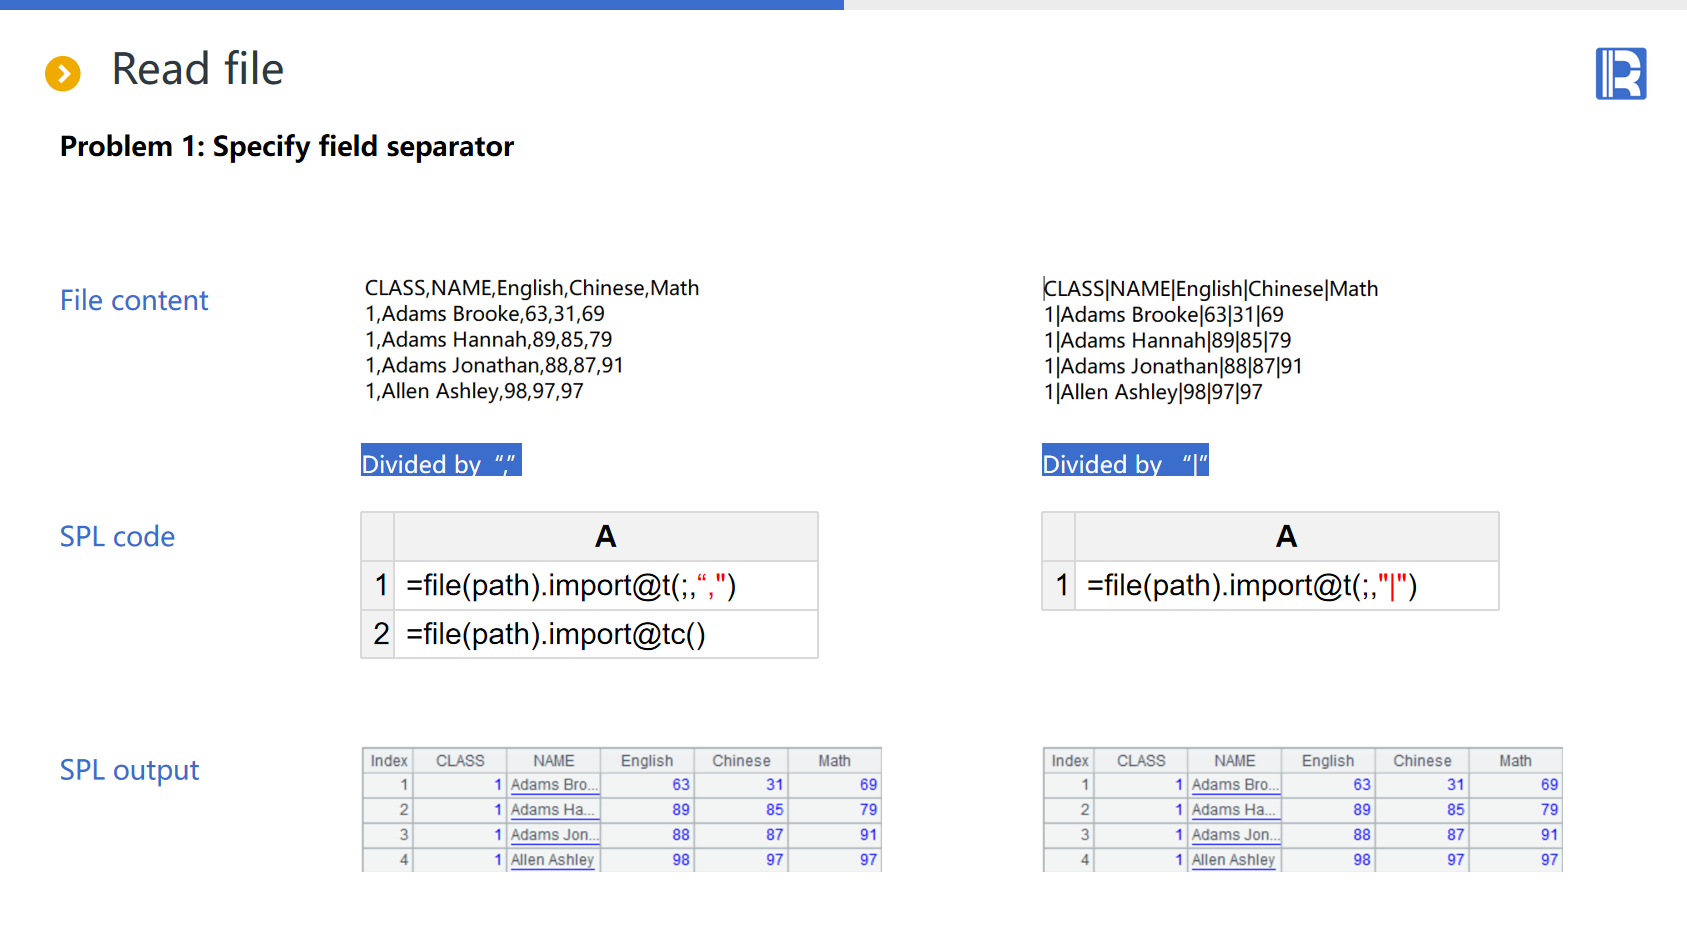1687x949 pixels.
Task: Click the "SPL code" label
Action: pyautogui.click(x=117, y=537)
